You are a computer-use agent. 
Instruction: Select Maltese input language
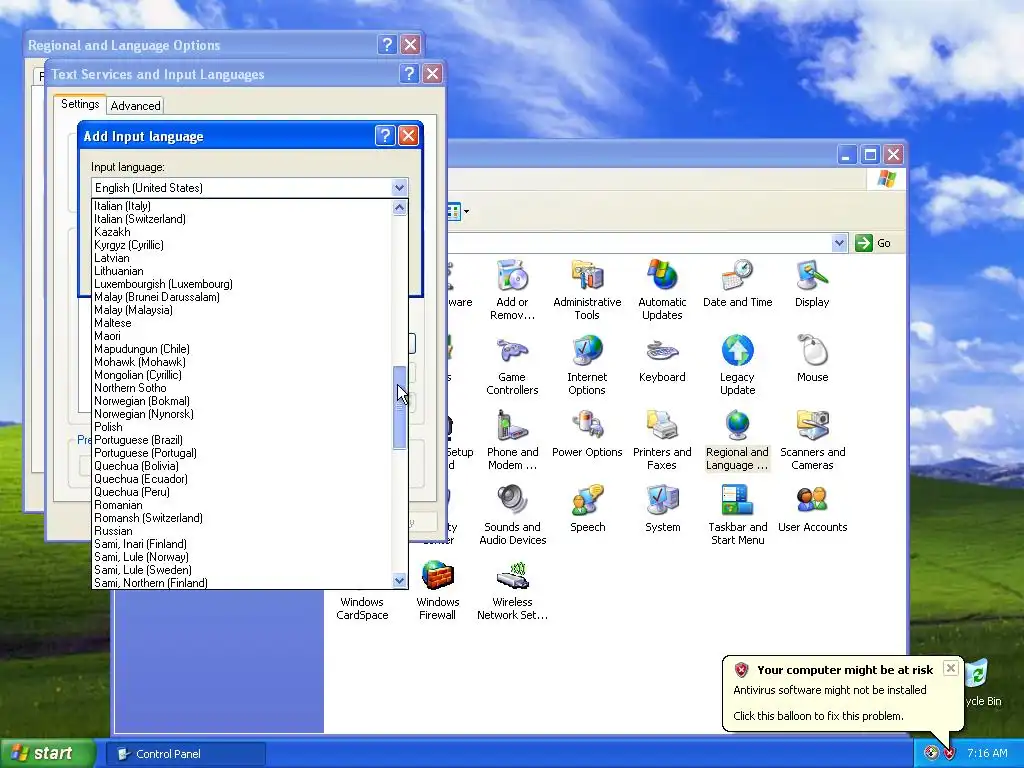(x=242, y=323)
